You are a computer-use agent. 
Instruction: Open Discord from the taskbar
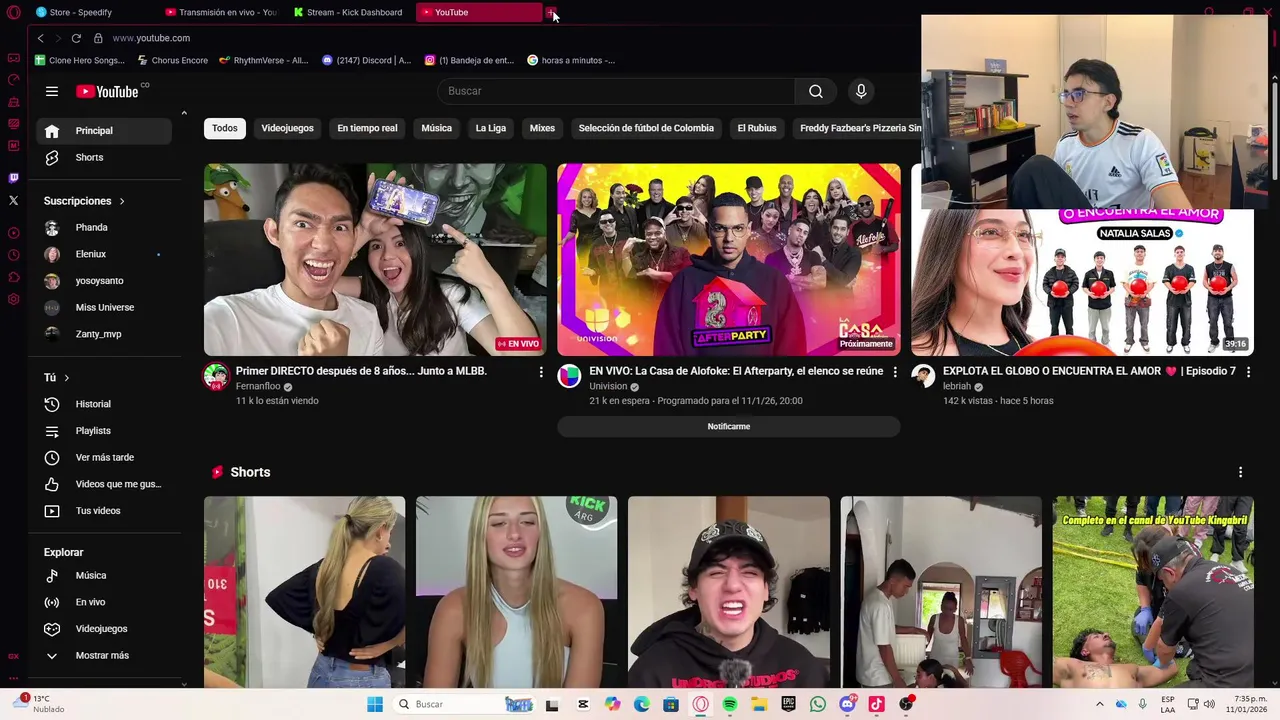pyautogui.click(x=848, y=704)
